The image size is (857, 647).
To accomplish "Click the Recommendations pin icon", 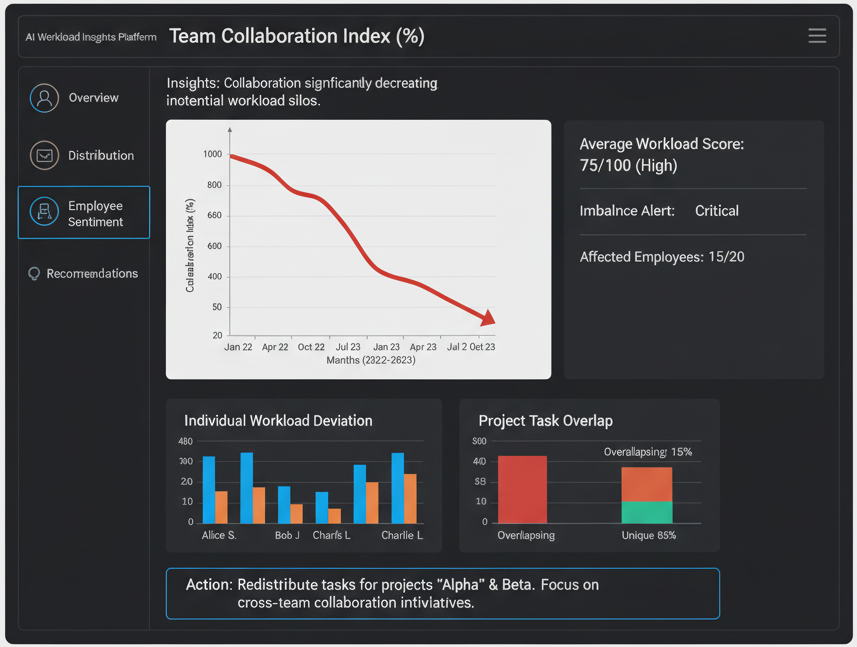I will 32,273.
